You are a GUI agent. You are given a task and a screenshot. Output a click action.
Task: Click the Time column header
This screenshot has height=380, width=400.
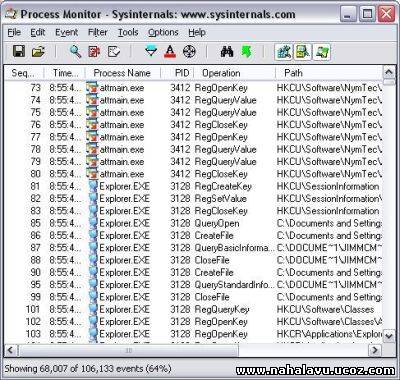coord(65,73)
